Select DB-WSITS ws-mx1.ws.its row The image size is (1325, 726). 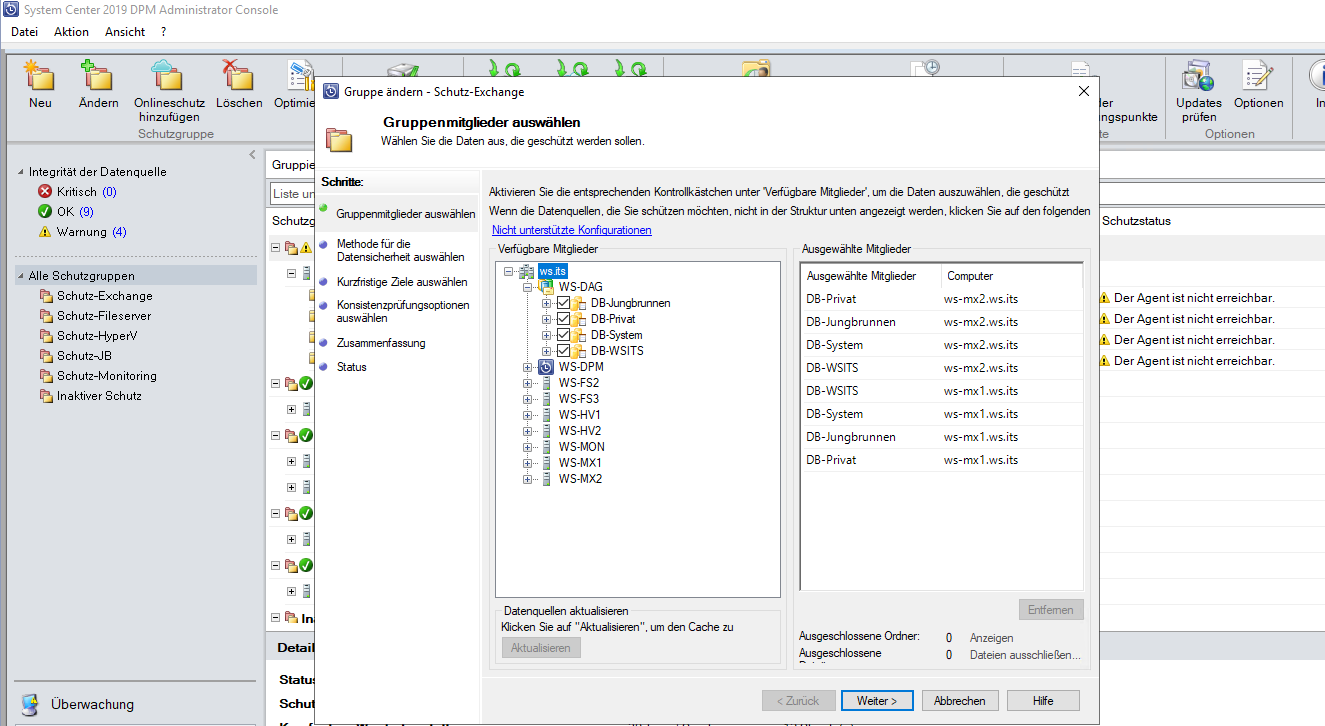coord(941,391)
